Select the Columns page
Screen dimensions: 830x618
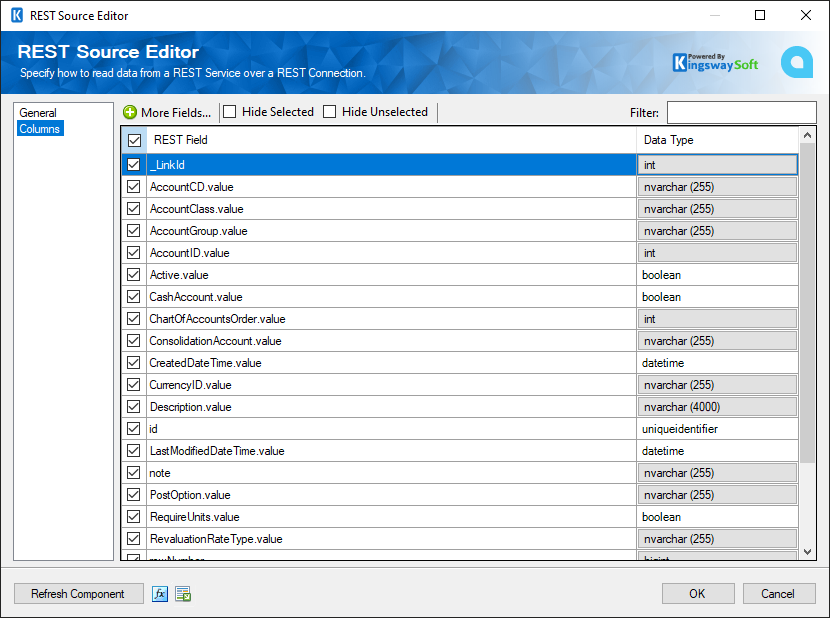click(x=40, y=129)
